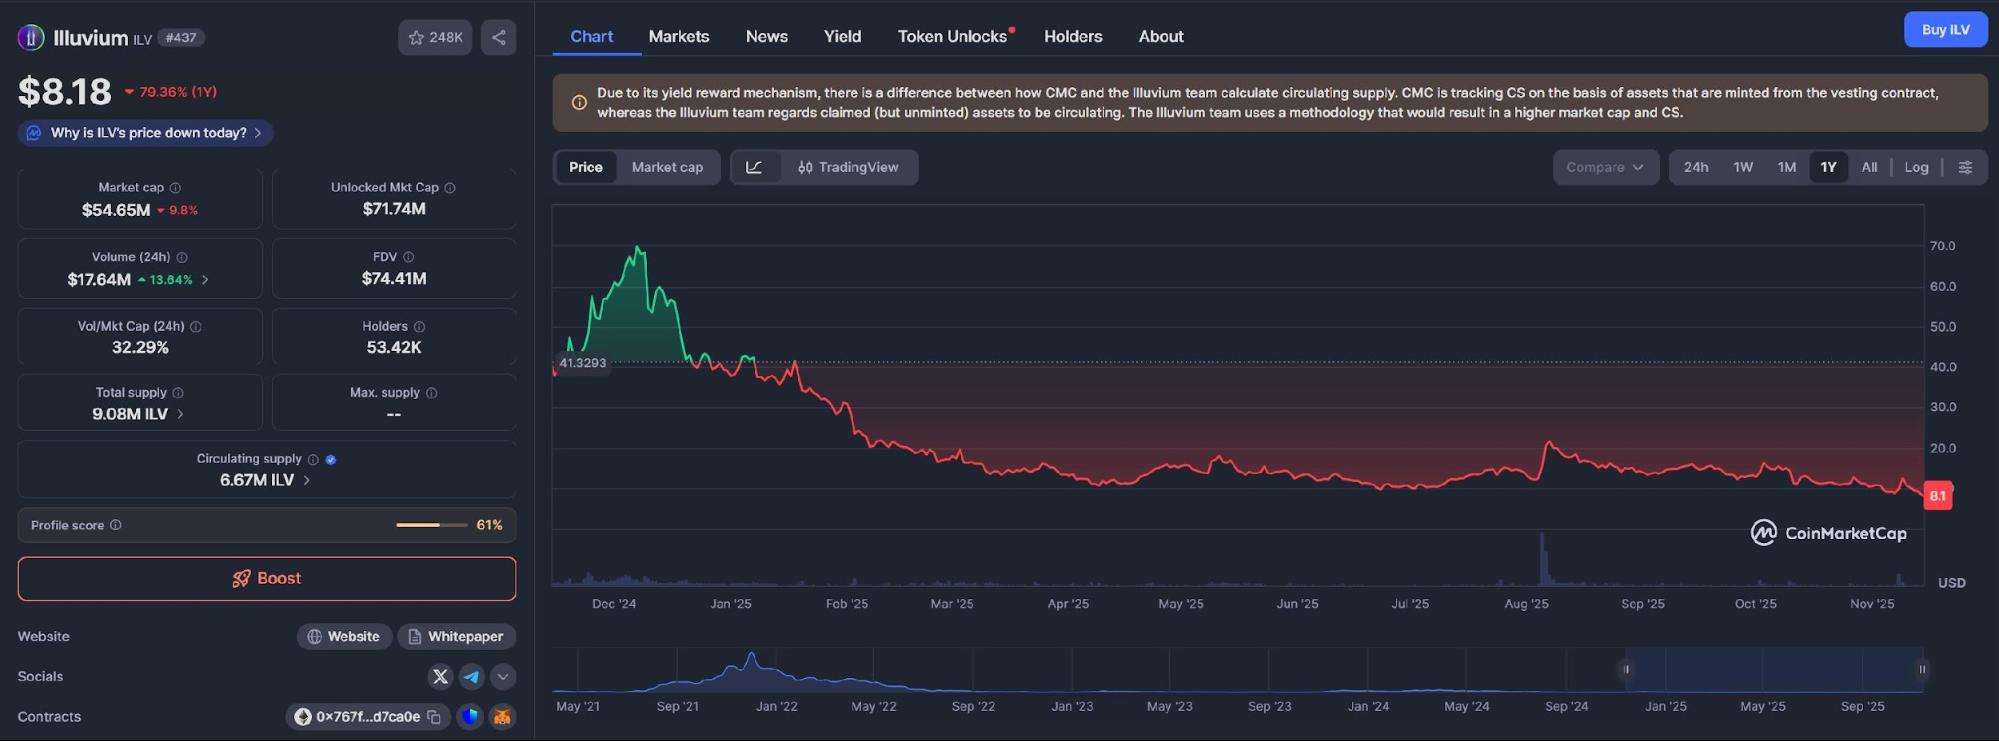Viewport: 1999px width, 741px height.
Task: Toggle chart to Market cap view
Action: click(667, 167)
